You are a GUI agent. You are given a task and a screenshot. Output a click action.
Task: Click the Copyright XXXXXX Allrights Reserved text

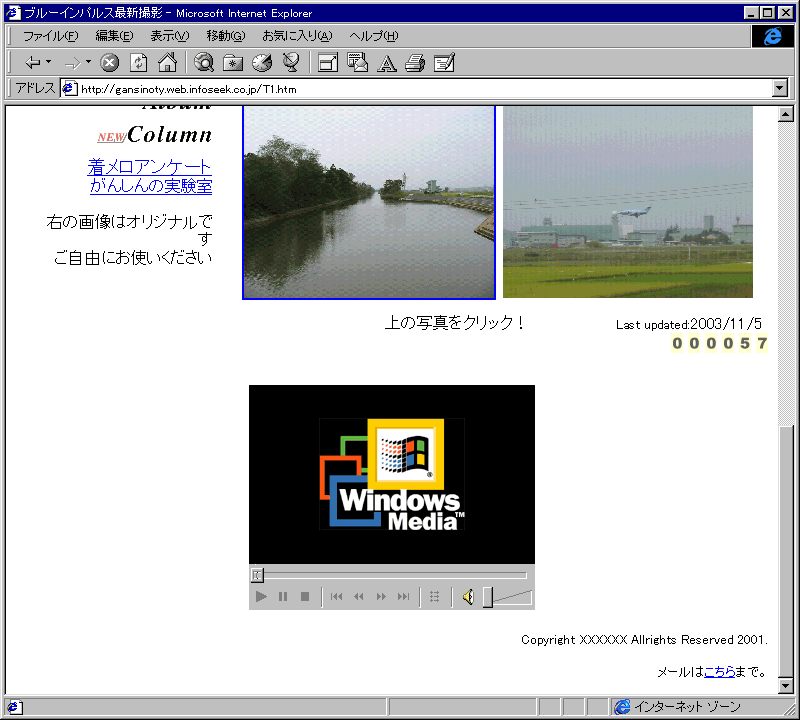click(644, 640)
